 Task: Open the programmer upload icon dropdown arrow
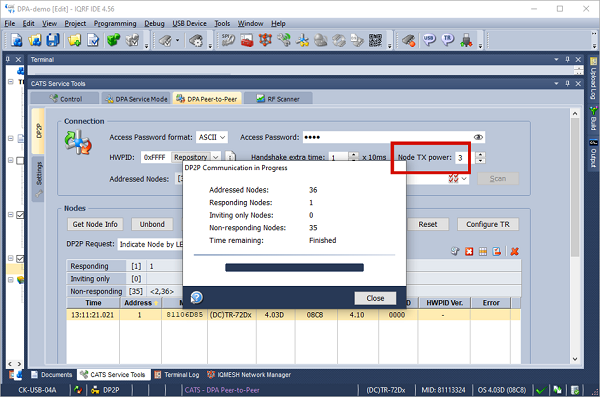[x=177, y=40]
